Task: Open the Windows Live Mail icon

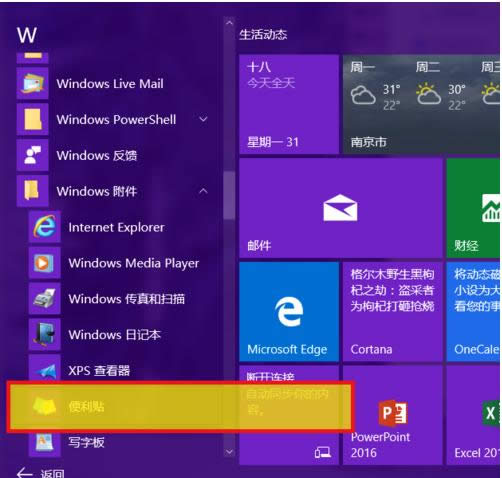Action: click(32, 83)
